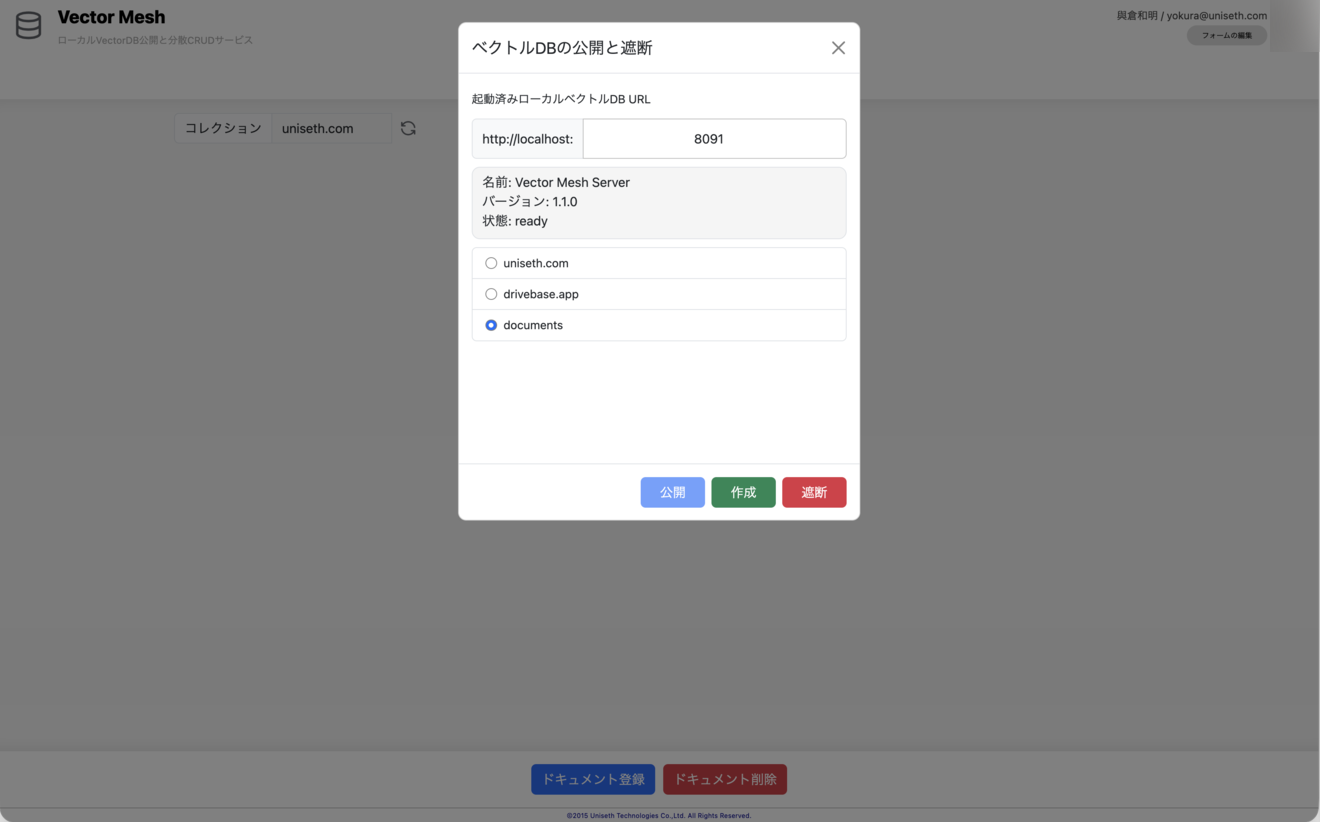Click the port number field showing 8091
The image size is (1320, 822).
coord(714,139)
